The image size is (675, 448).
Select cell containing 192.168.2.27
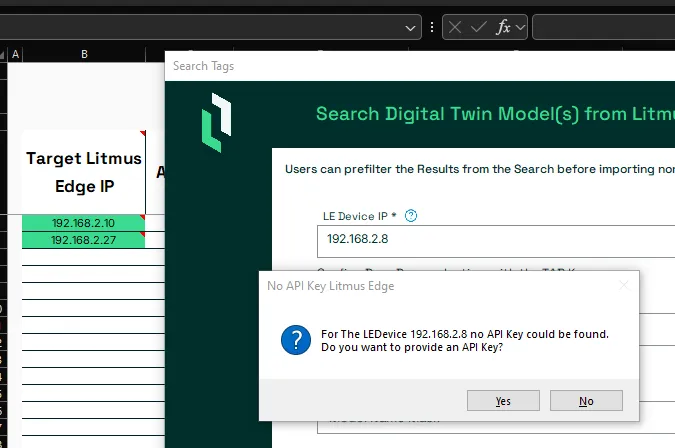pyautogui.click(x=84, y=240)
